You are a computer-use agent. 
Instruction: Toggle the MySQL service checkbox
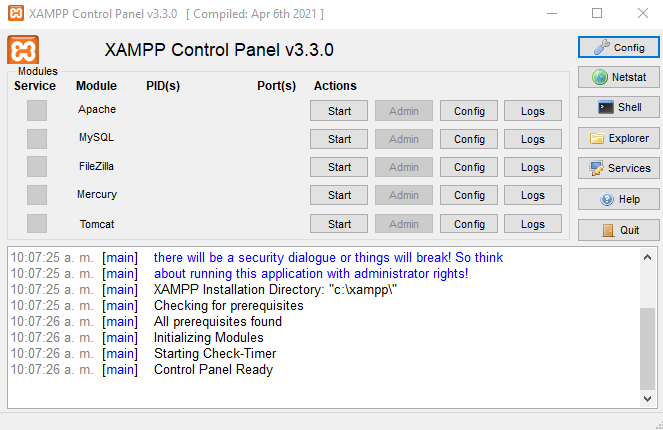[37, 139]
